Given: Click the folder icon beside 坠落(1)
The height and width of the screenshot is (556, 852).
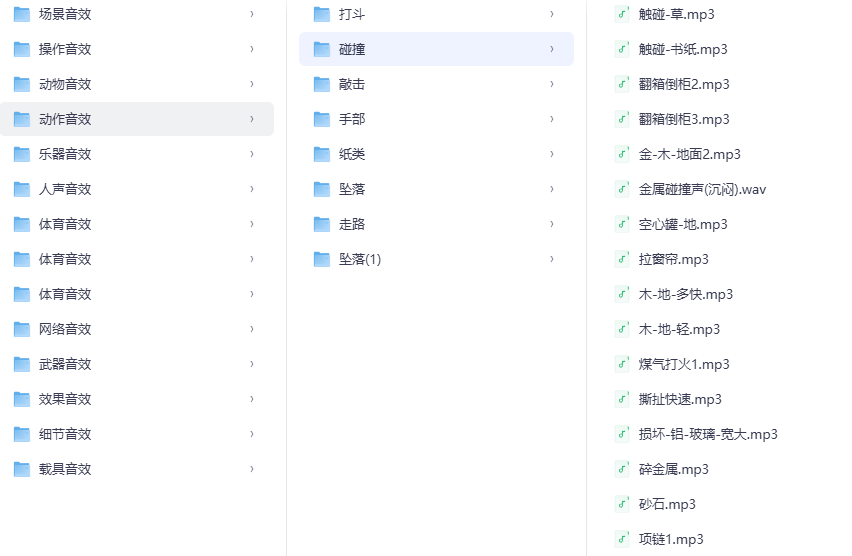Looking at the screenshot, I should 321,259.
